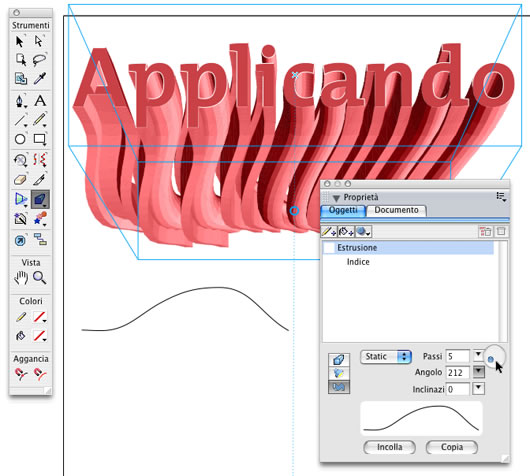Click the Add Fill button in Proprietà
This screenshot has height=476, width=530.
point(346,232)
